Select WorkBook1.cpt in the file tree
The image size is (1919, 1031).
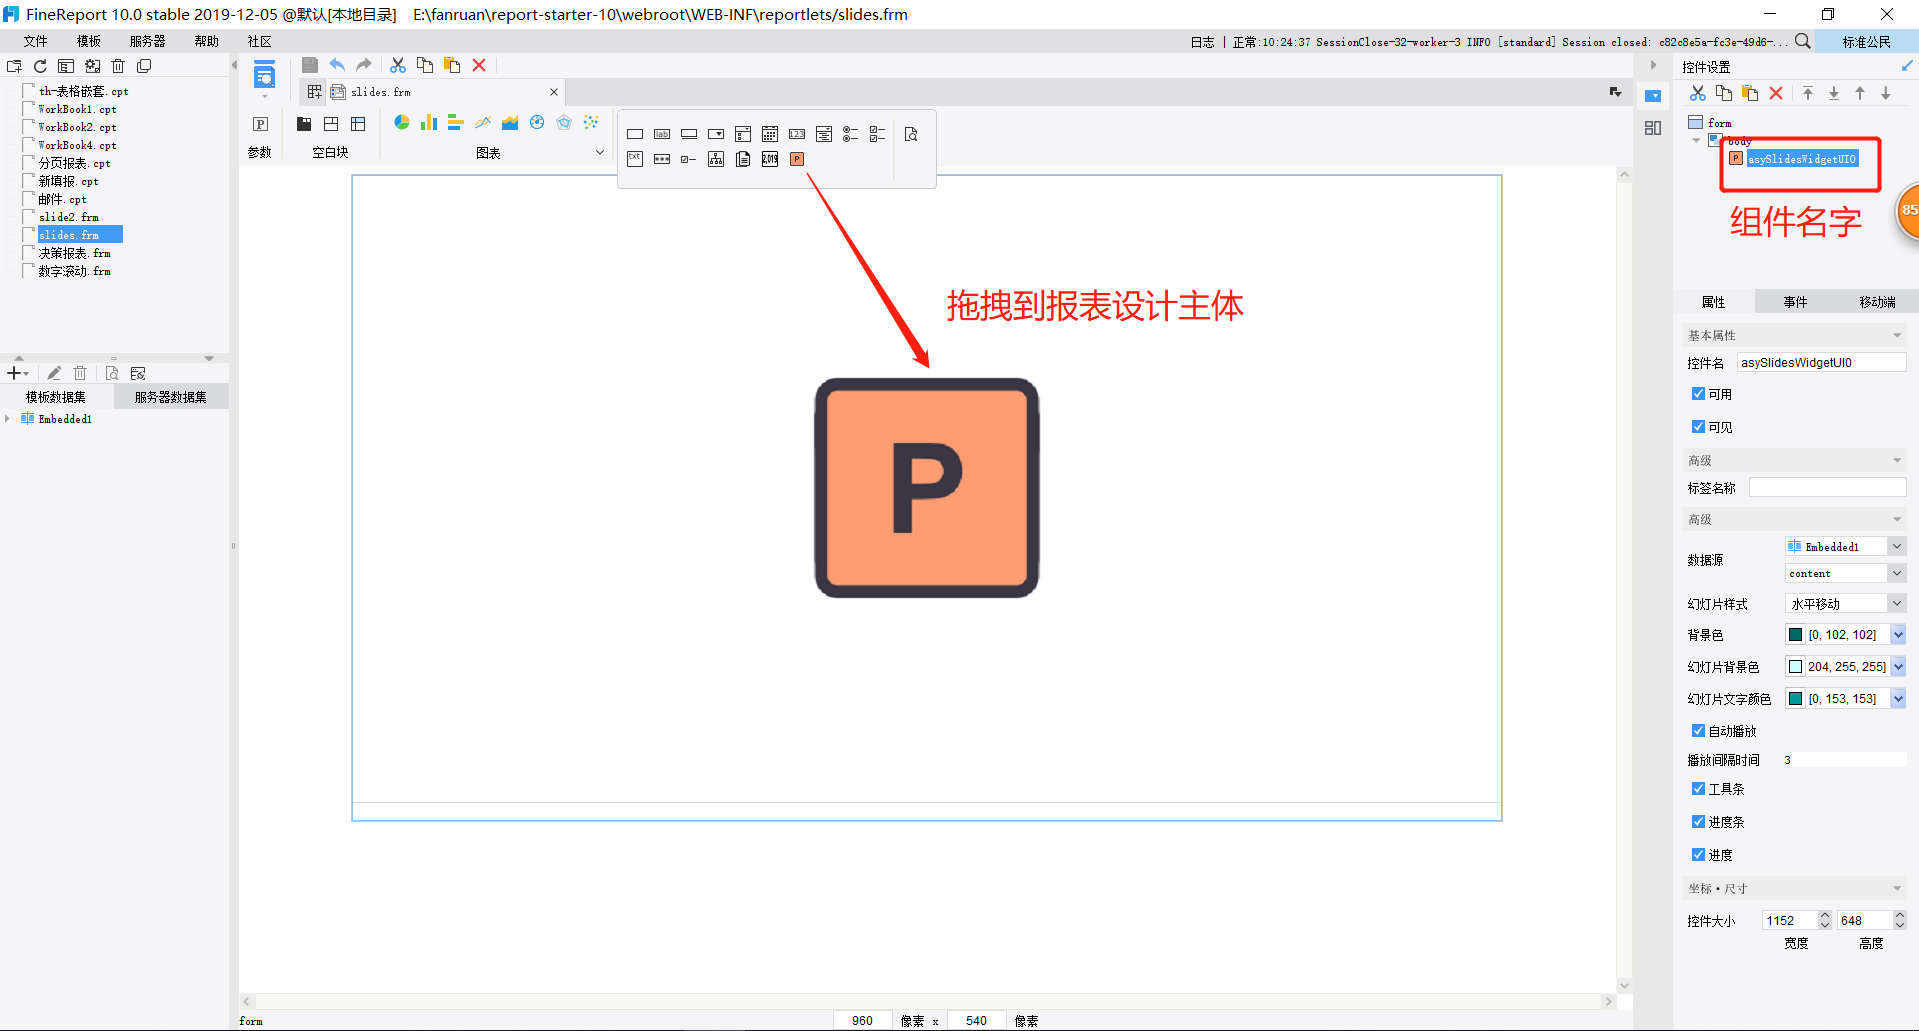click(77, 109)
